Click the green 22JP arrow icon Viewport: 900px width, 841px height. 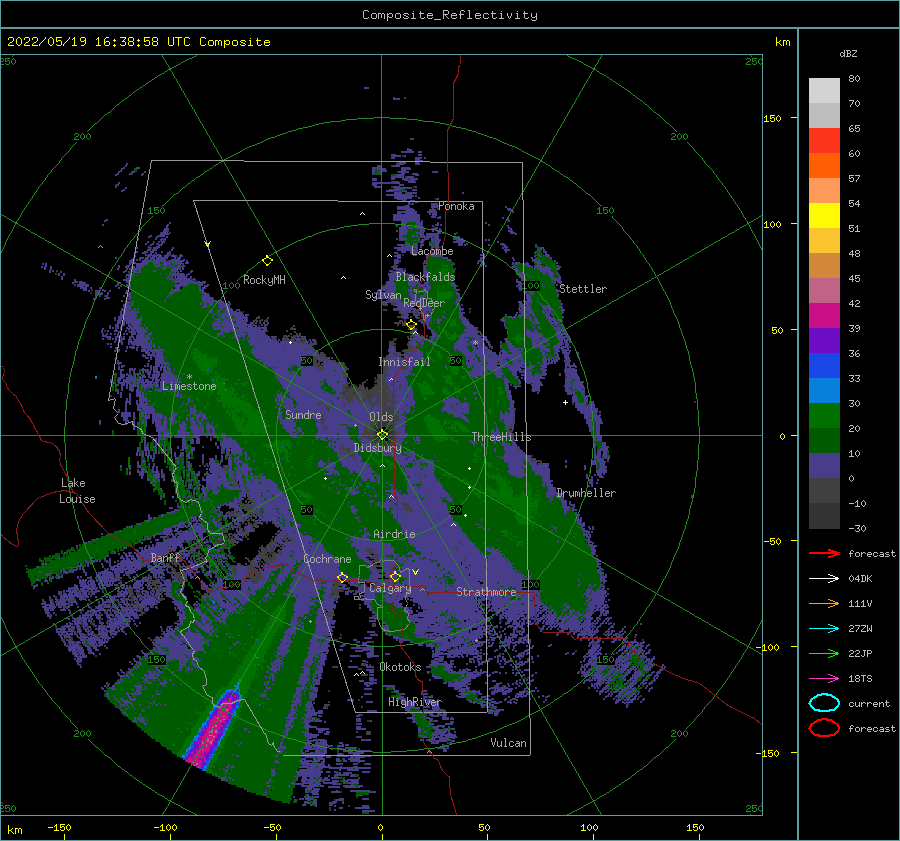pyautogui.click(x=824, y=653)
